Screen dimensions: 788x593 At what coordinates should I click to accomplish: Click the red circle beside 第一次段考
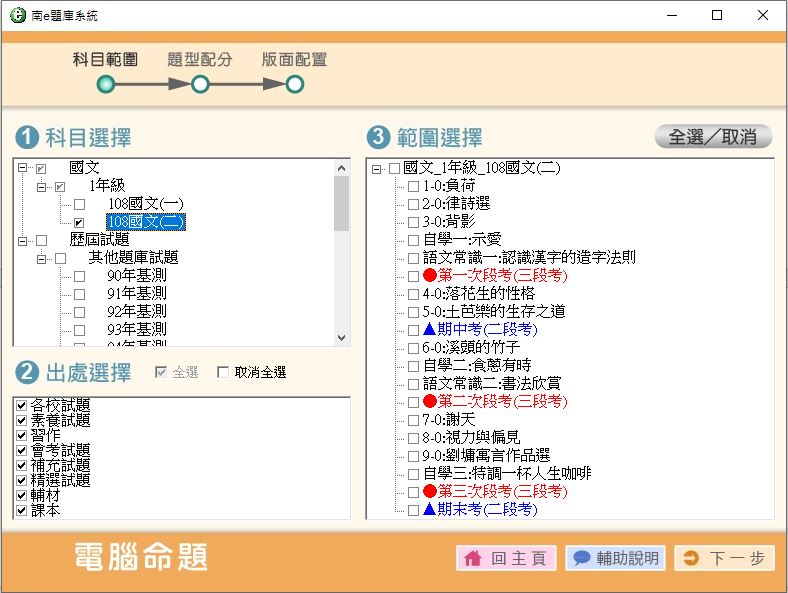click(x=430, y=276)
